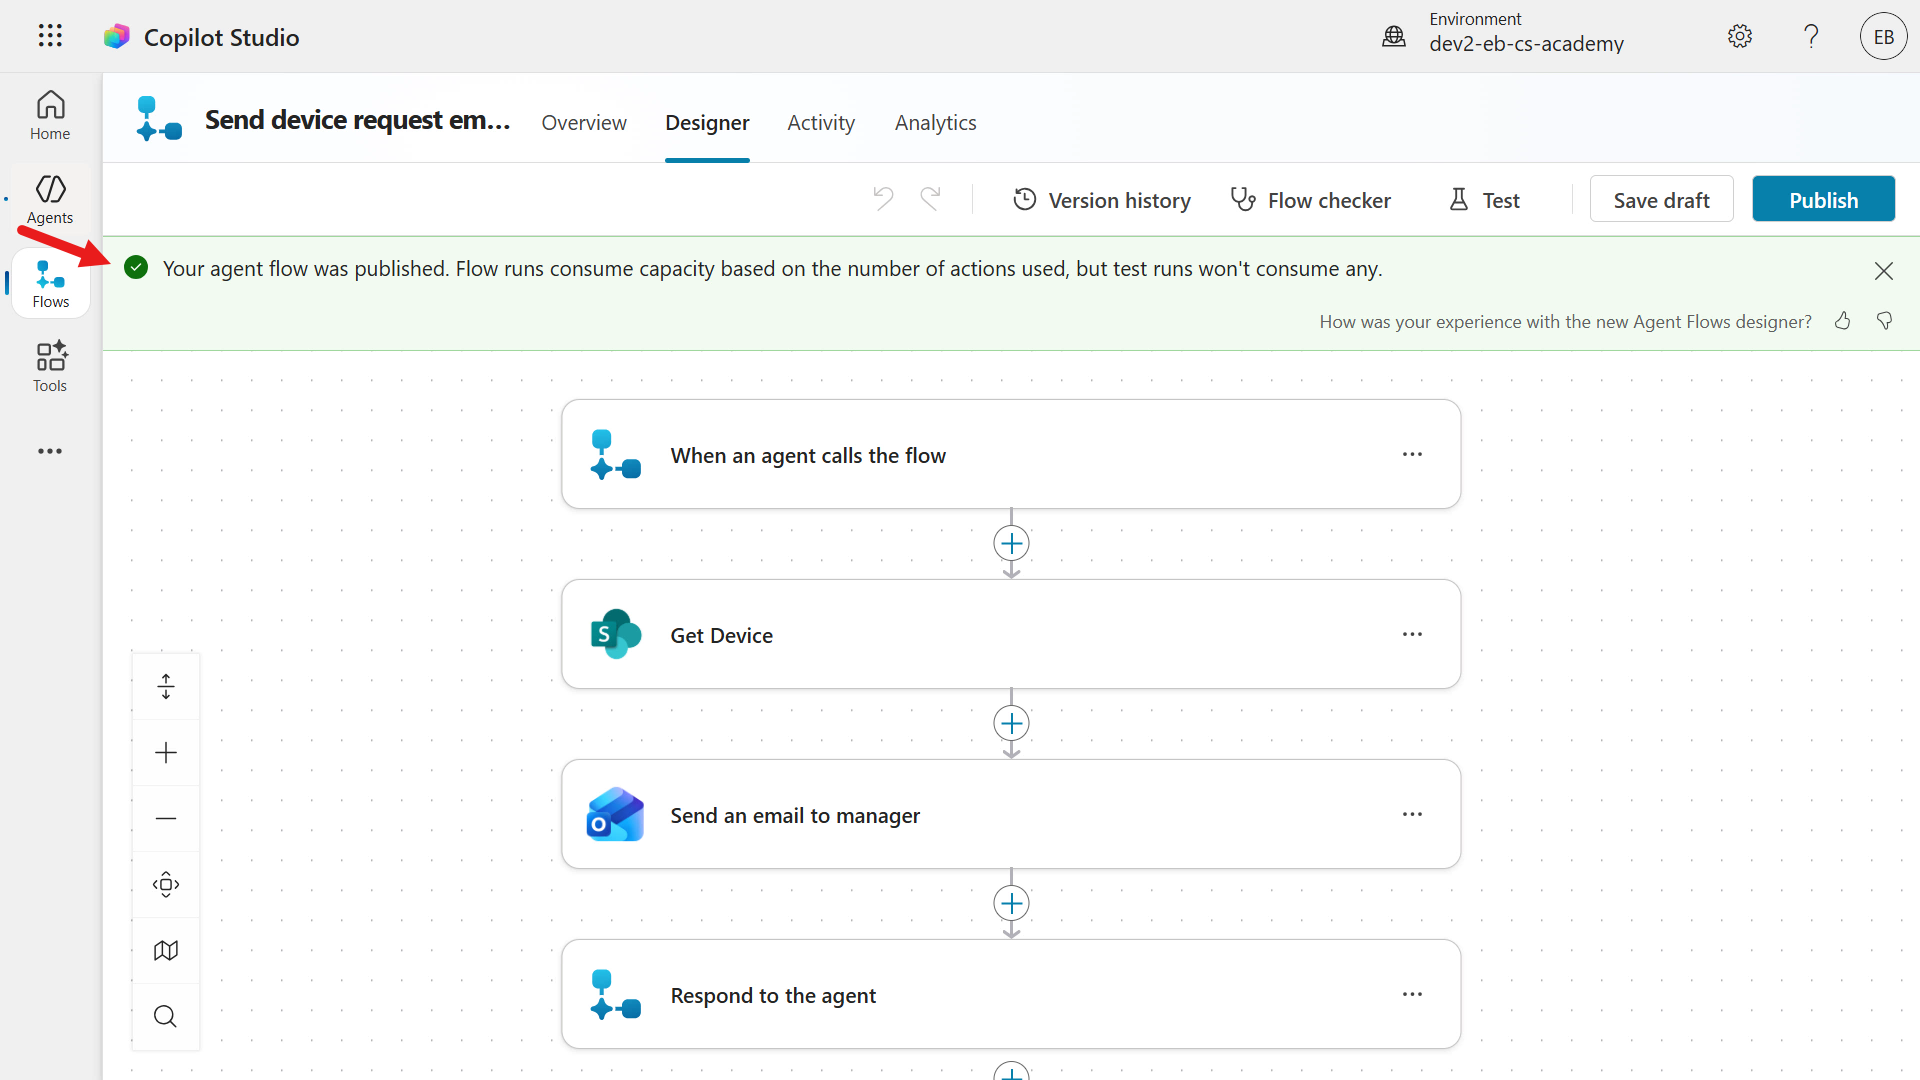Switch to the Activity tab

pyautogui.click(x=821, y=123)
